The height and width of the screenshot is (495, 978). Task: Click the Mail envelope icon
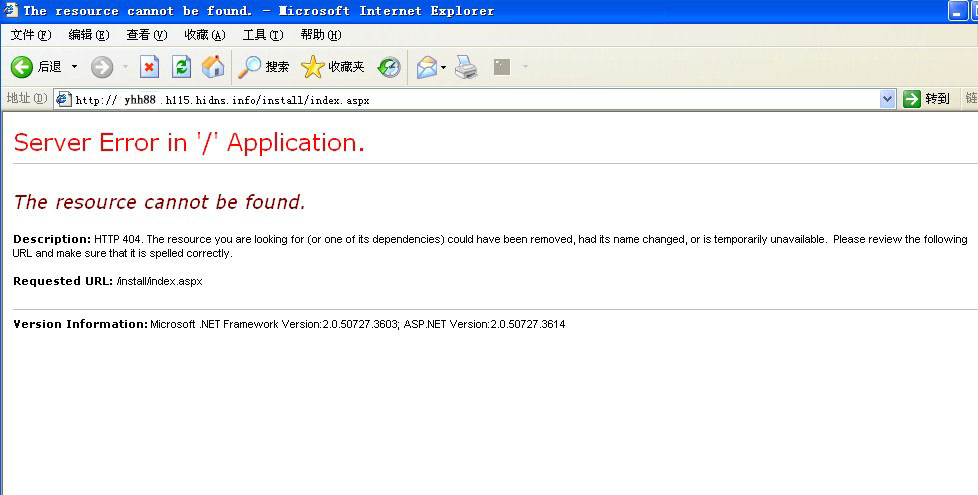(x=427, y=67)
